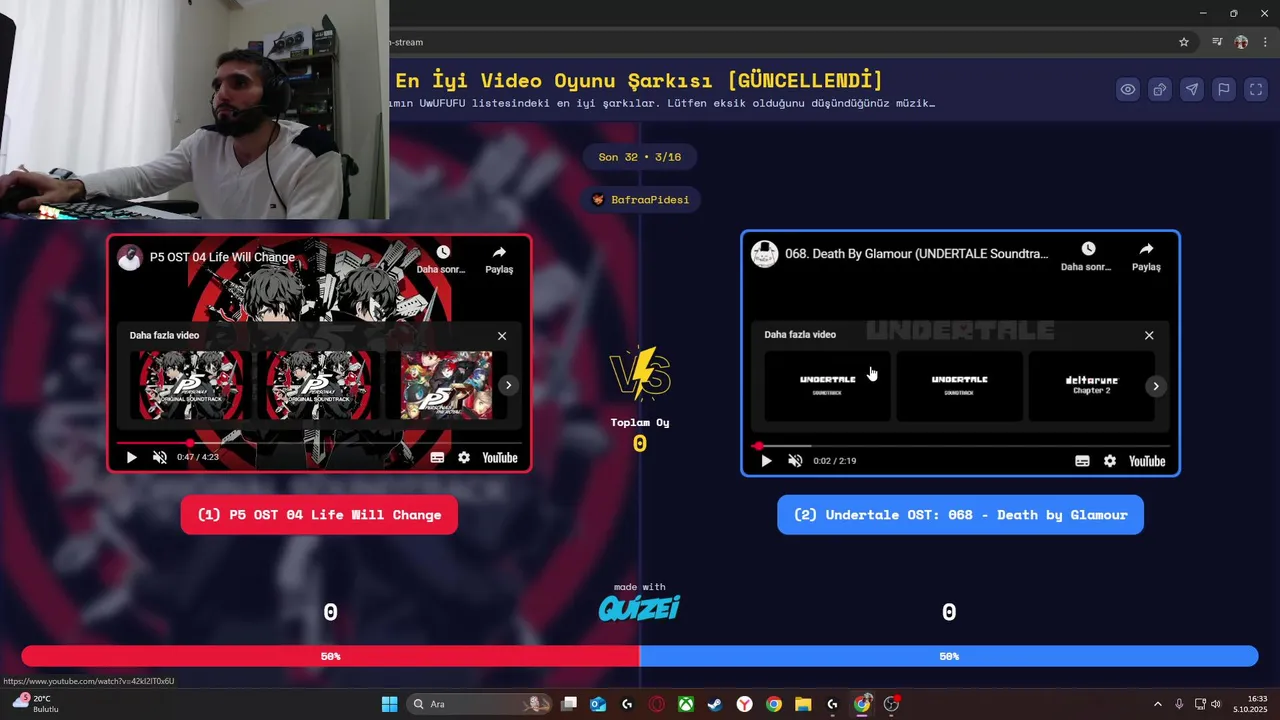Expand the system tray hidden icons chevron
Image resolution: width=1280 pixels, height=720 pixels.
(1158, 704)
